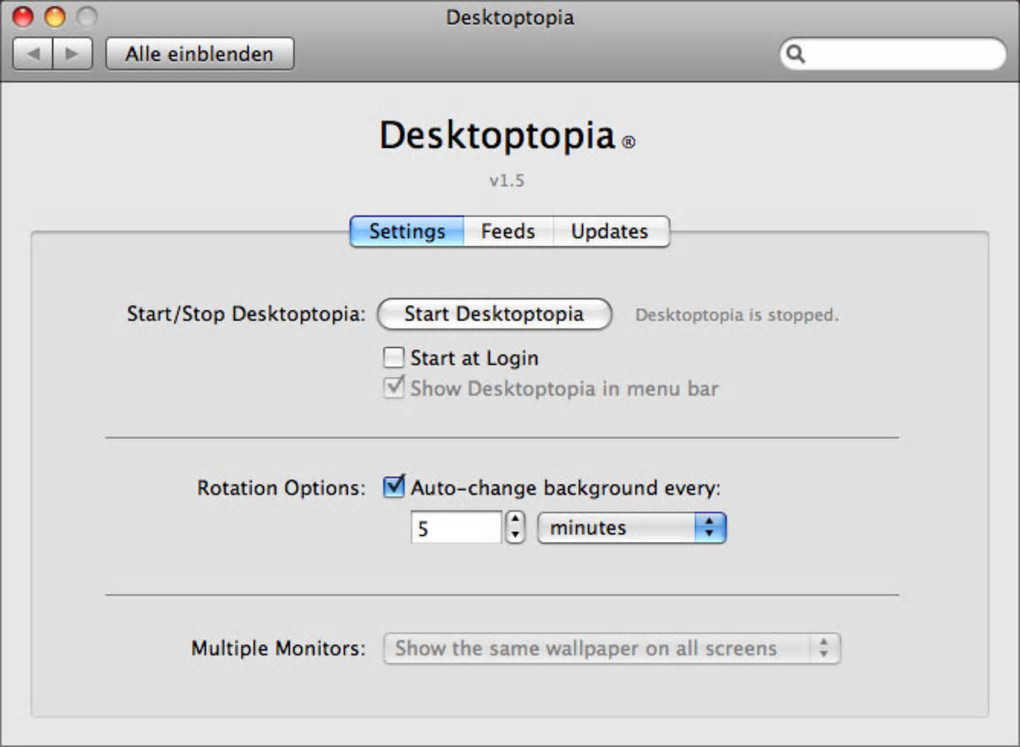Decrease the interval with the stepper down arrow
This screenshot has width=1020, height=747.
(x=515, y=536)
